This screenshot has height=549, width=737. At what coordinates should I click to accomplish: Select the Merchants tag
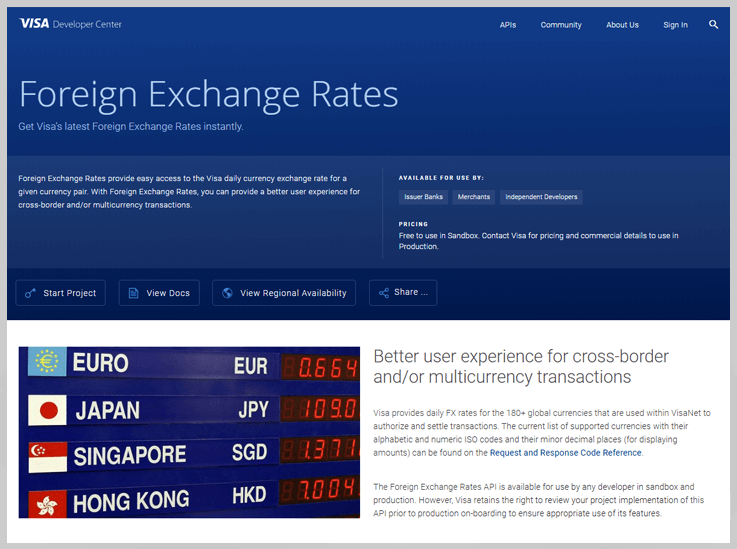[474, 197]
